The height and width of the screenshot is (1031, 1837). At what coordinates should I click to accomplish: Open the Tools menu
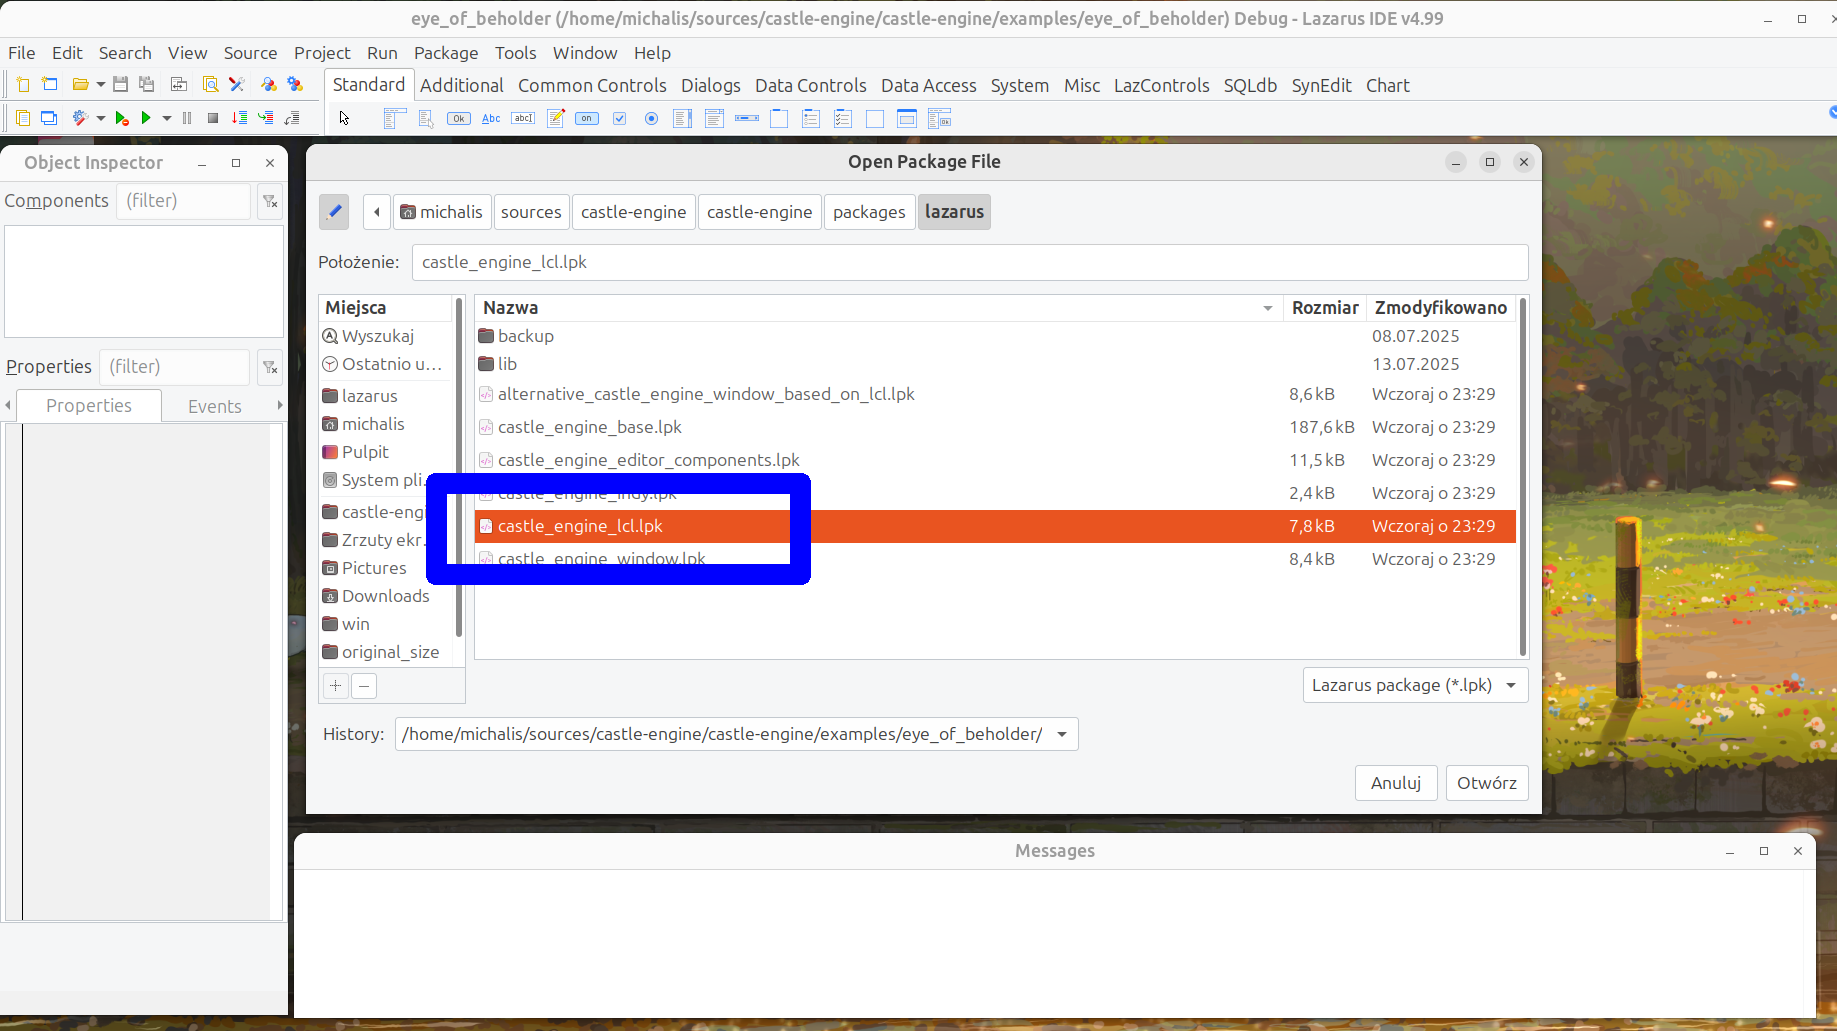[515, 53]
